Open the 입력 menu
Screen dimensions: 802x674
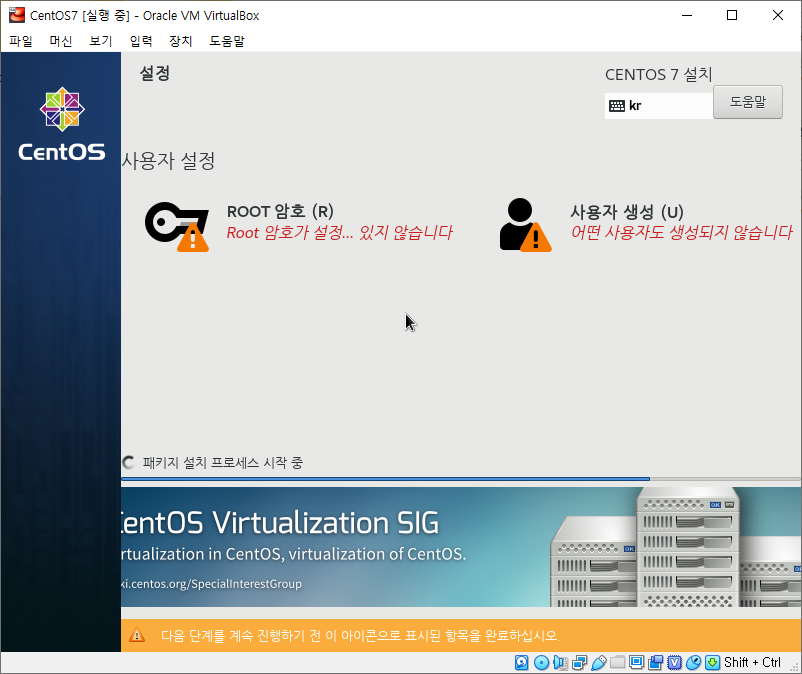141,41
